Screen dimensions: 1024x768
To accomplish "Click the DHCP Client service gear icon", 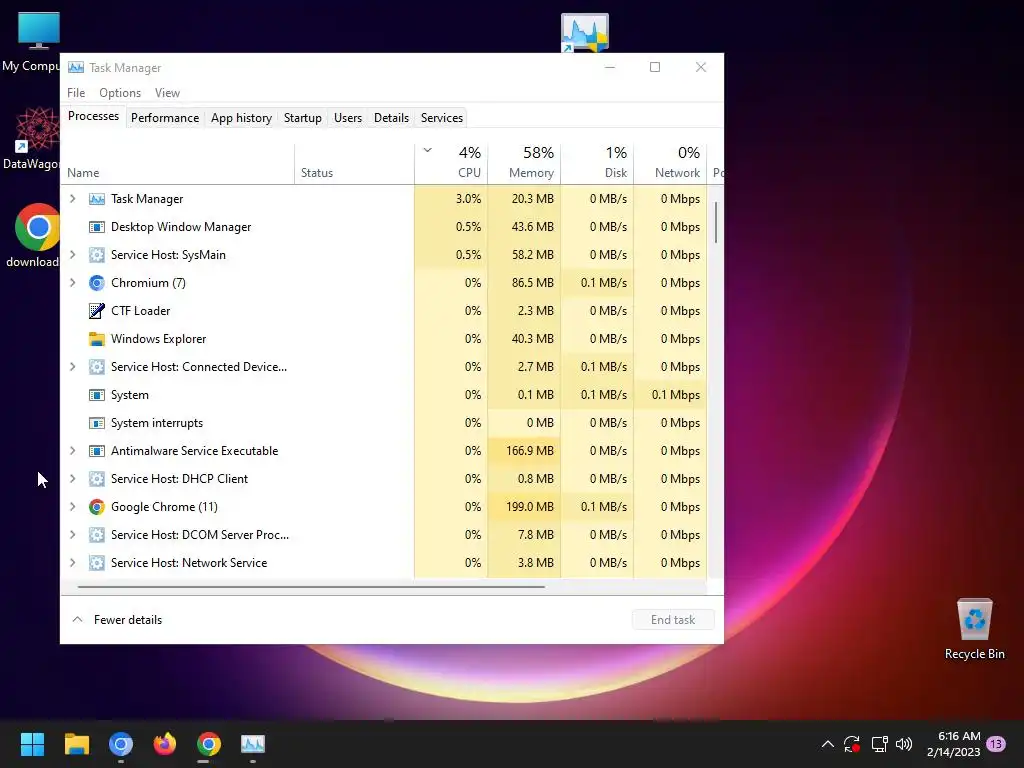I will tap(97, 479).
